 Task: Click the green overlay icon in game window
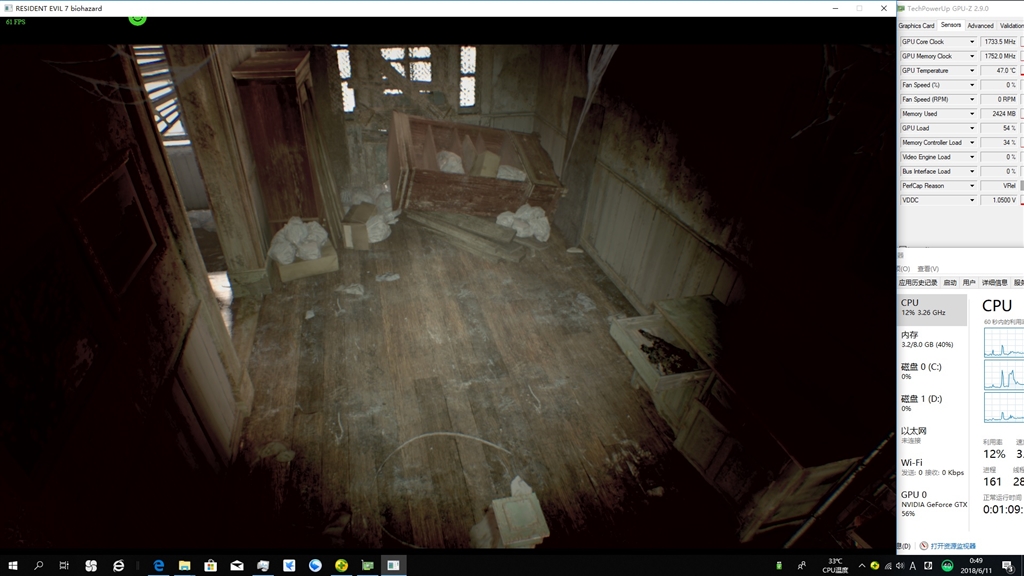[137, 20]
